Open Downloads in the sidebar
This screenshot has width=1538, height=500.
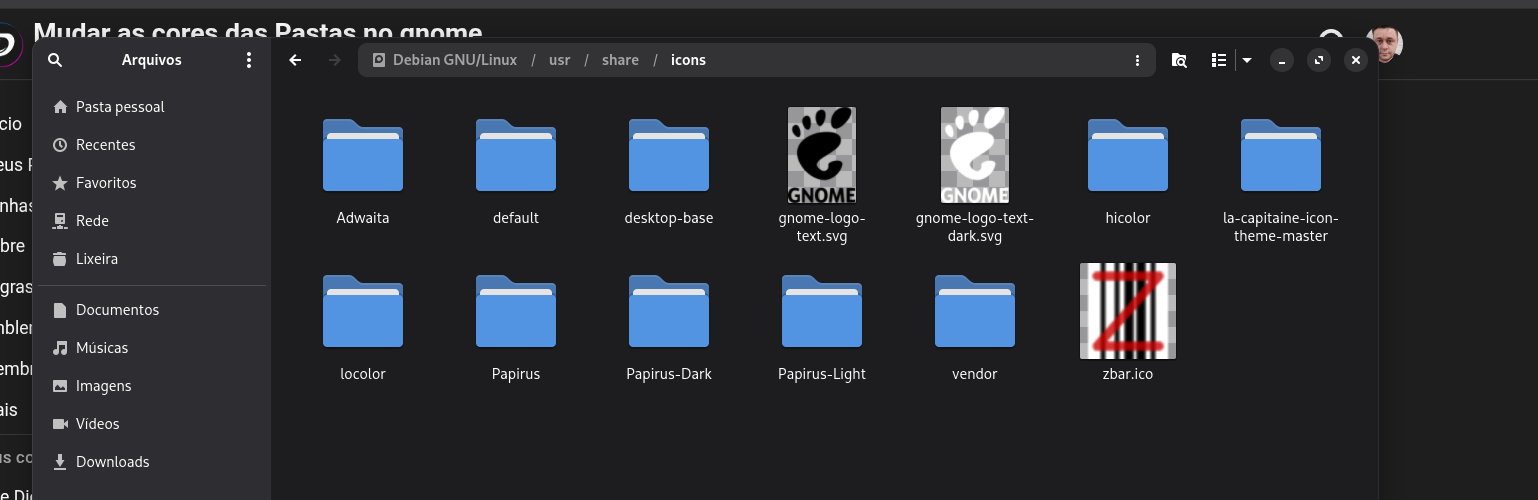(112, 462)
